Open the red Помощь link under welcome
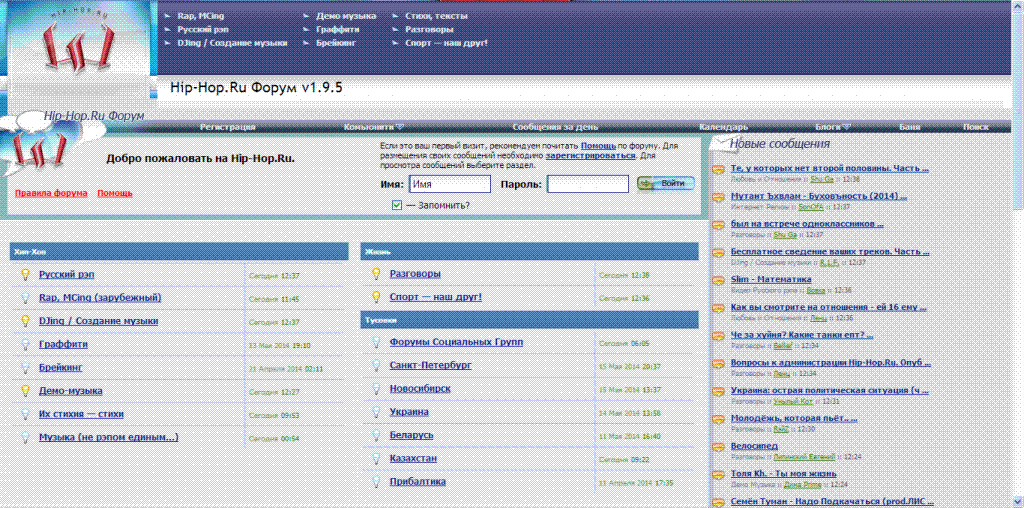 pos(115,193)
